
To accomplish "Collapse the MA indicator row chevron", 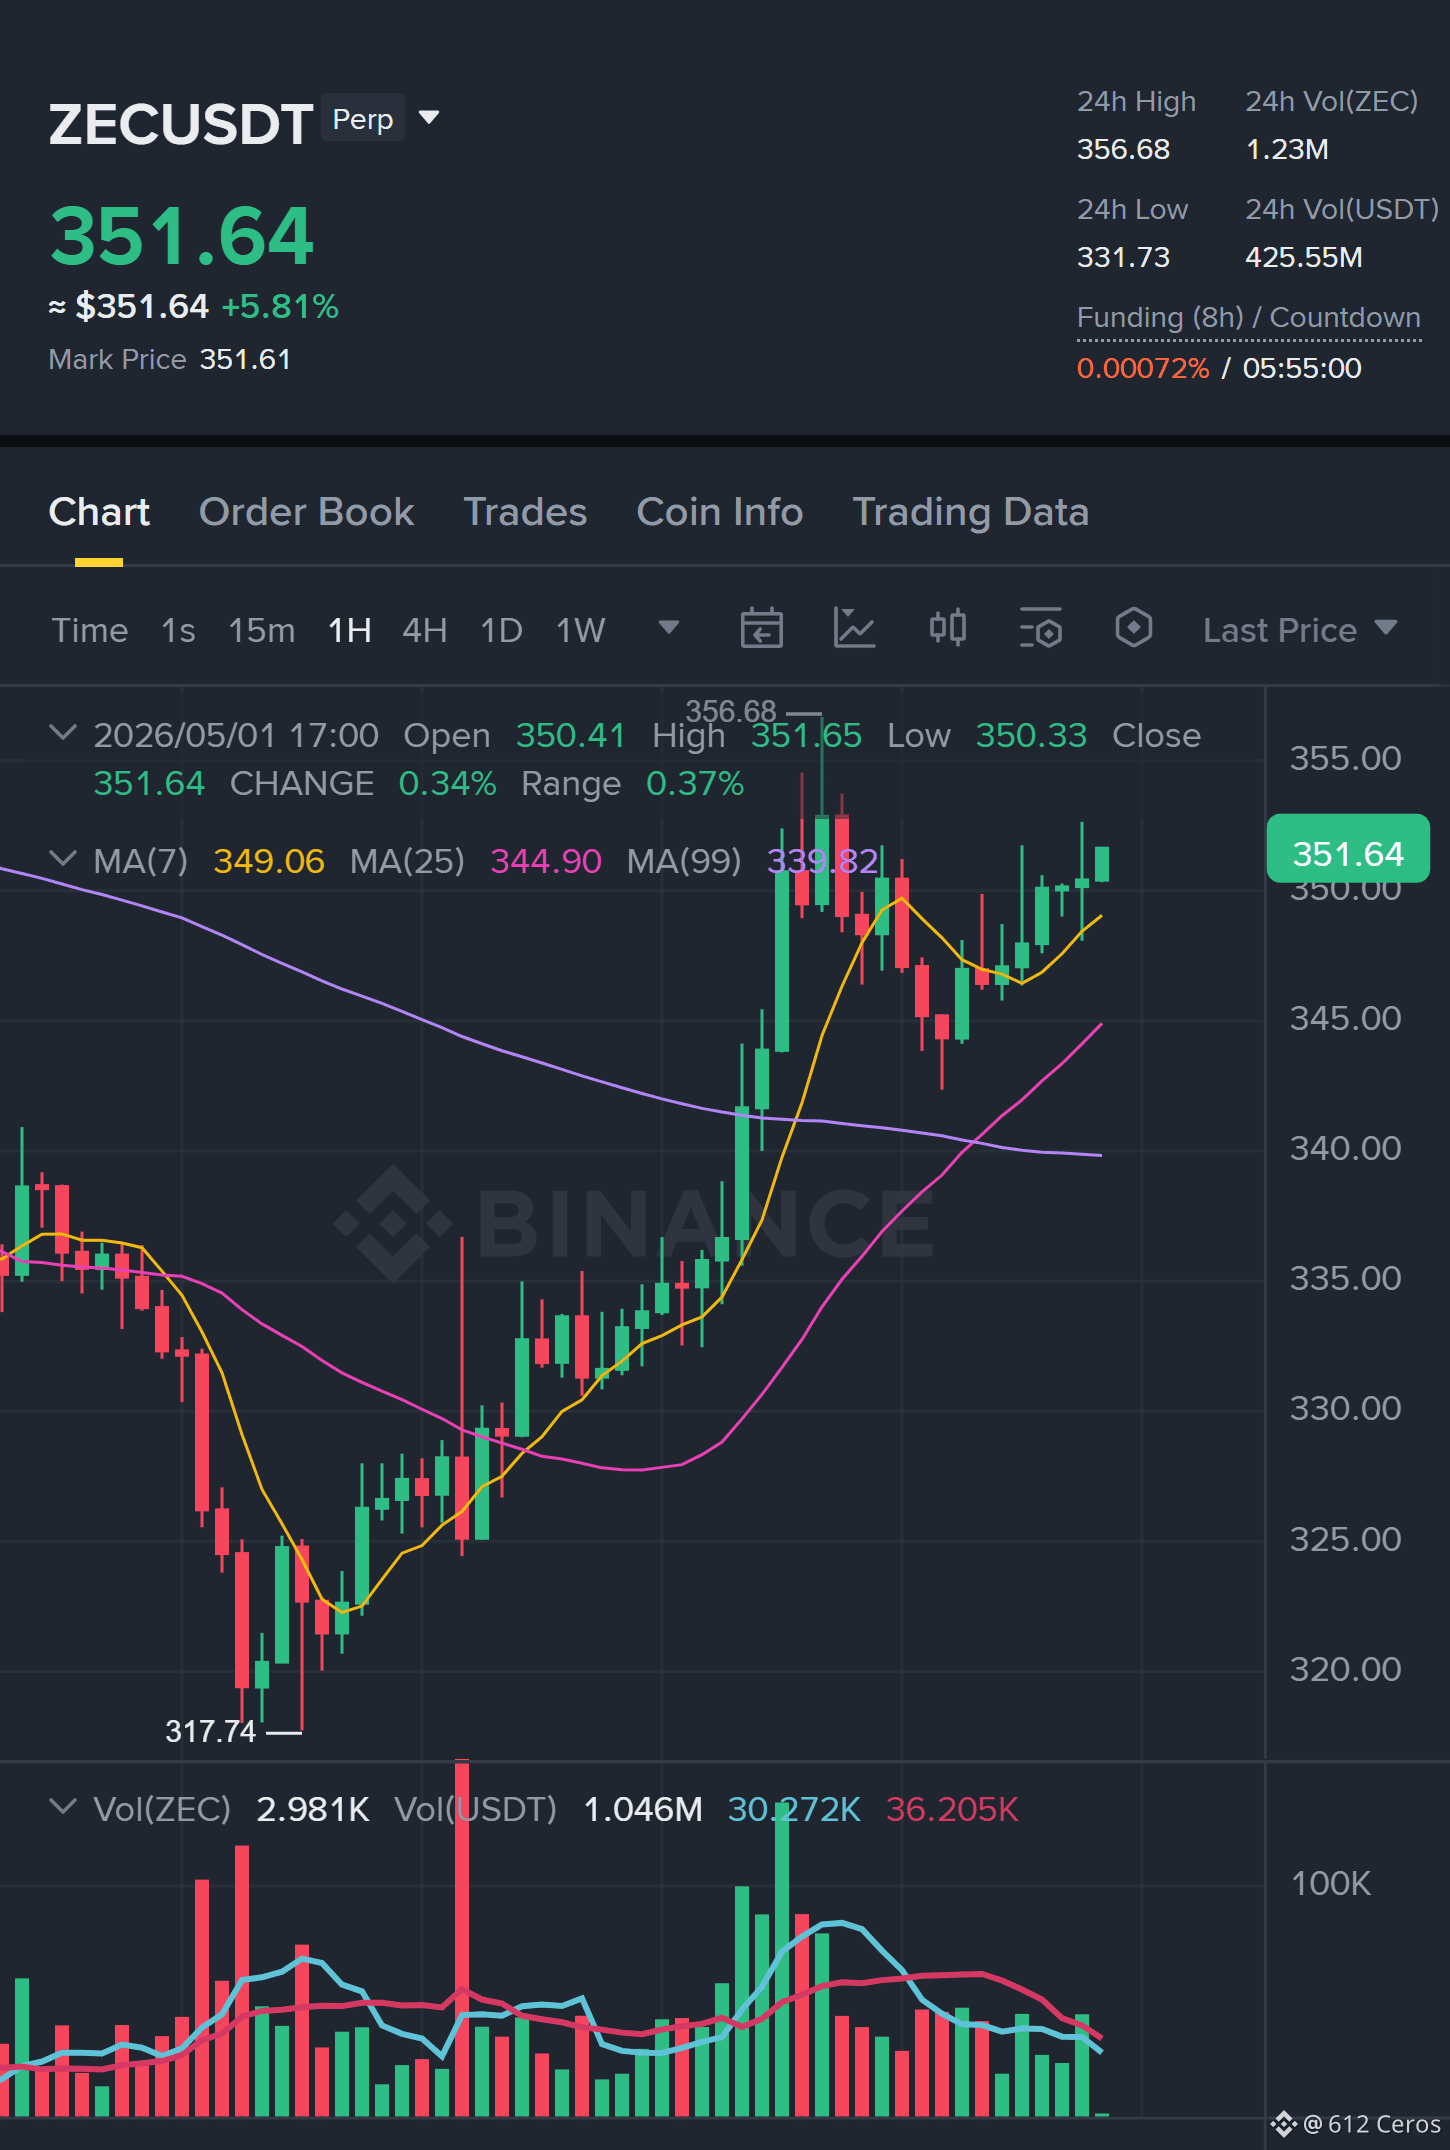I will 62,859.
